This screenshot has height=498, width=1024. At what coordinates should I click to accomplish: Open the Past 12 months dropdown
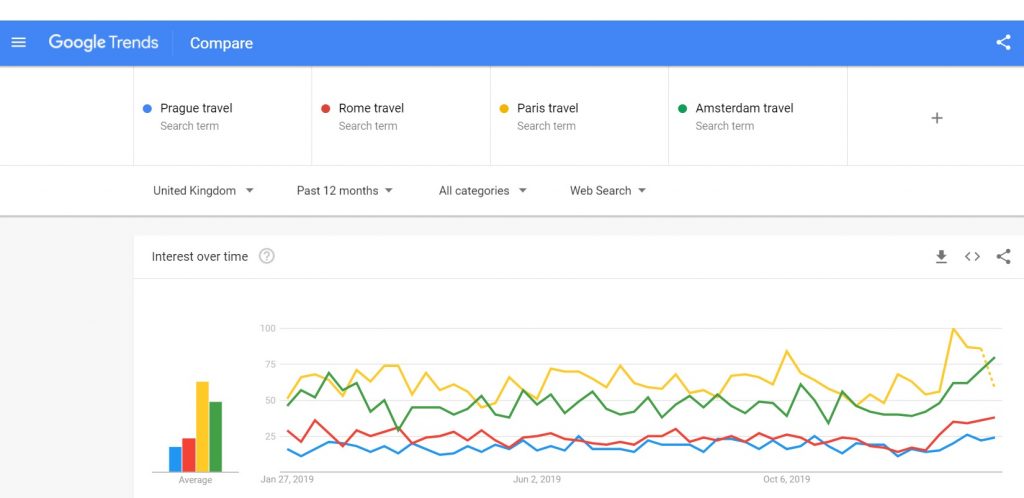click(345, 191)
